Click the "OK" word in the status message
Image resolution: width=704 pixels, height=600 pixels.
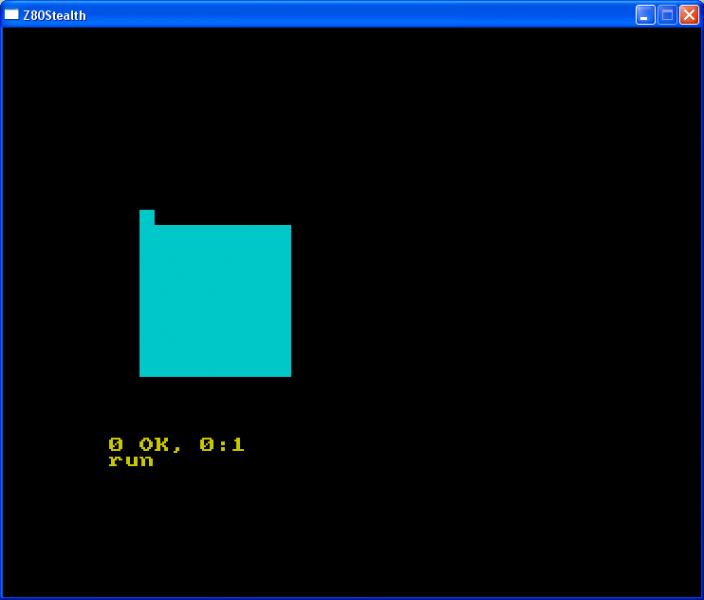(153, 445)
